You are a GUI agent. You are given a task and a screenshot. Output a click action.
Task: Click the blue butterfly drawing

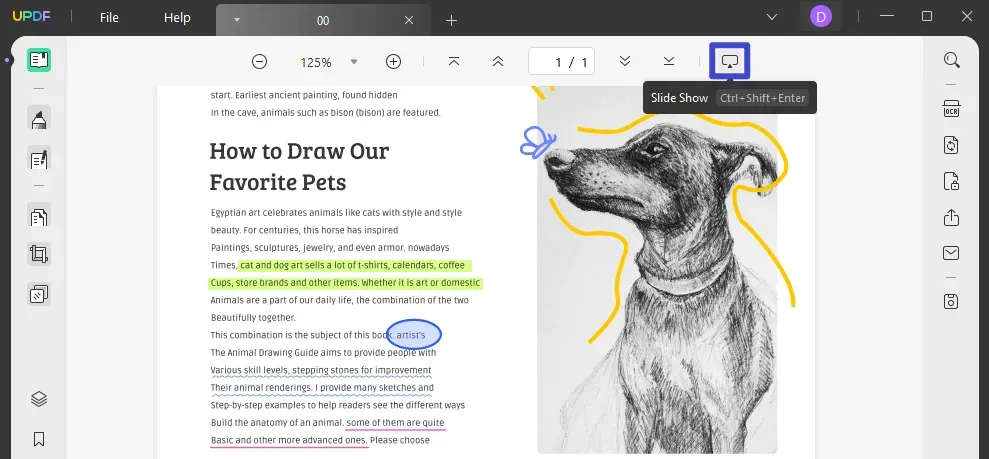point(537,142)
